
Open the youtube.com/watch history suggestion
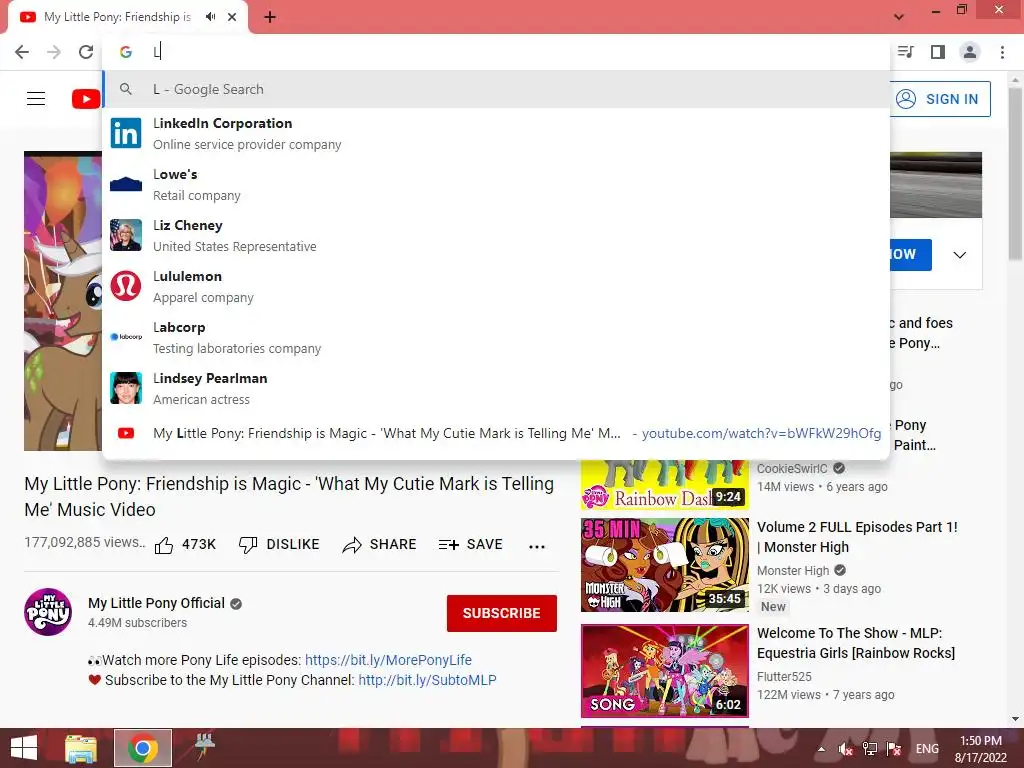[x=496, y=433]
